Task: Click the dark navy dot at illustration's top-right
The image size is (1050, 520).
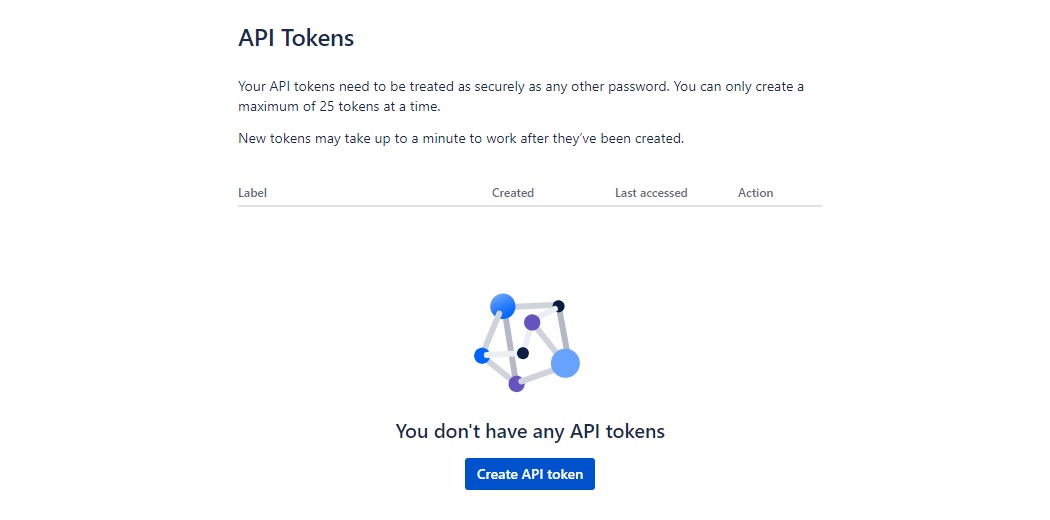Action: tap(559, 306)
